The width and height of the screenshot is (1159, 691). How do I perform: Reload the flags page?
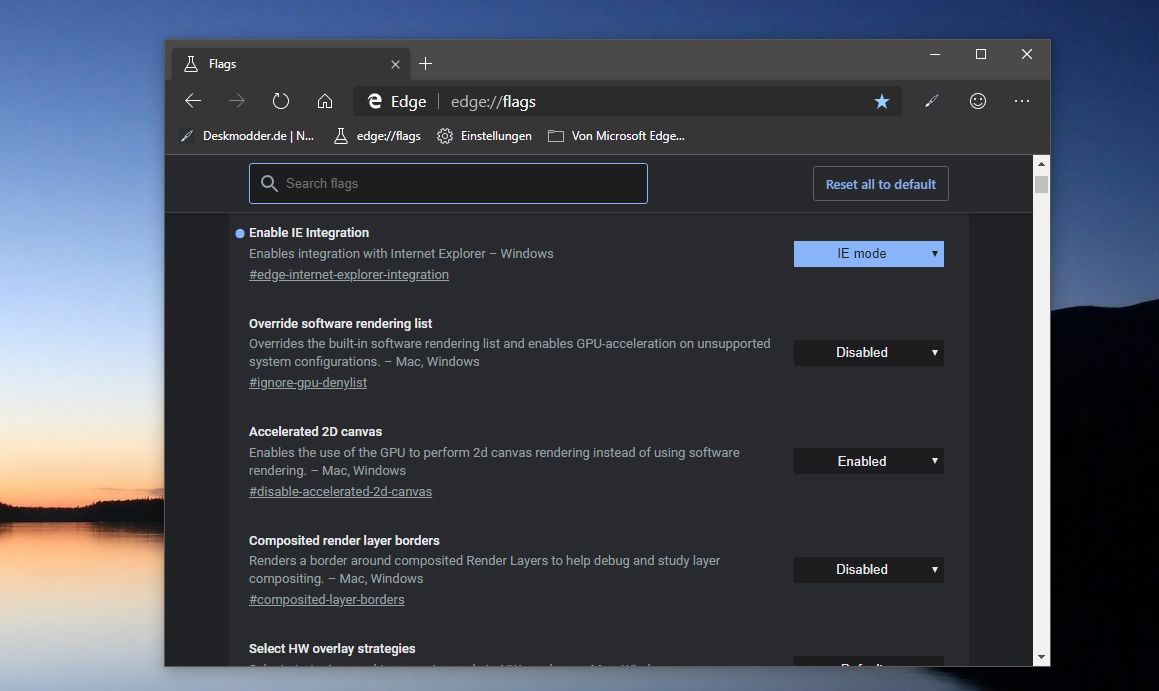(x=281, y=101)
